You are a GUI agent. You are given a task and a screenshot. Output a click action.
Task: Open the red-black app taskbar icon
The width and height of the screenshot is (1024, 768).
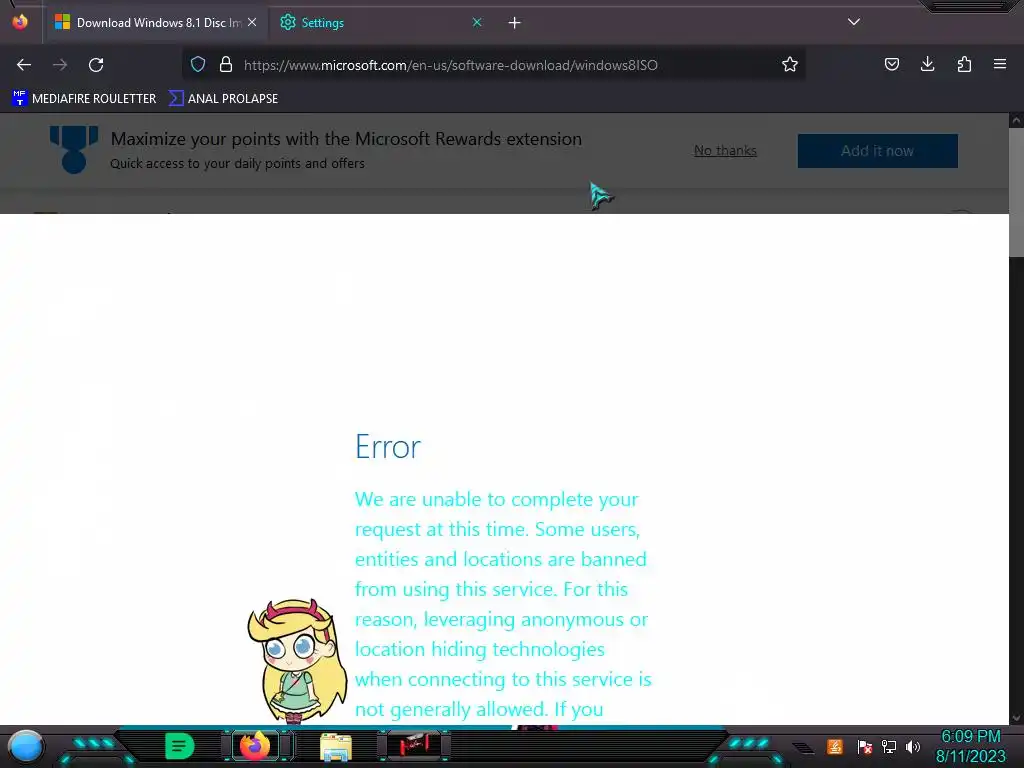[x=414, y=745]
